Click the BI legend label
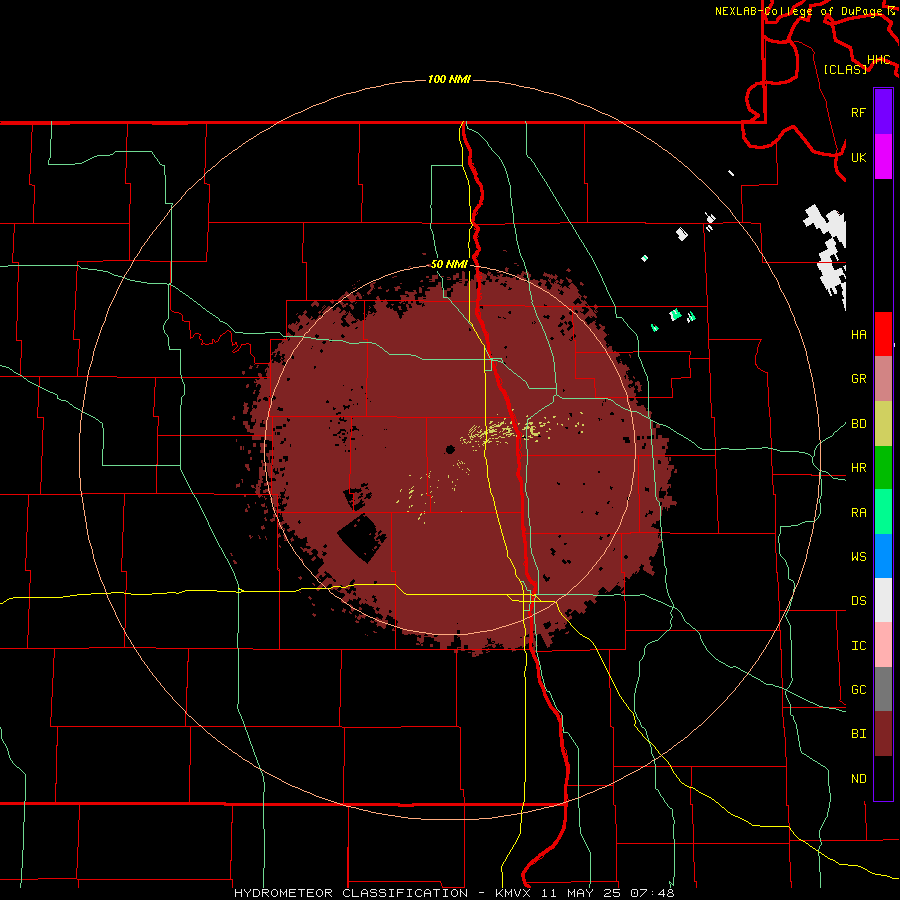 coord(858,734)
